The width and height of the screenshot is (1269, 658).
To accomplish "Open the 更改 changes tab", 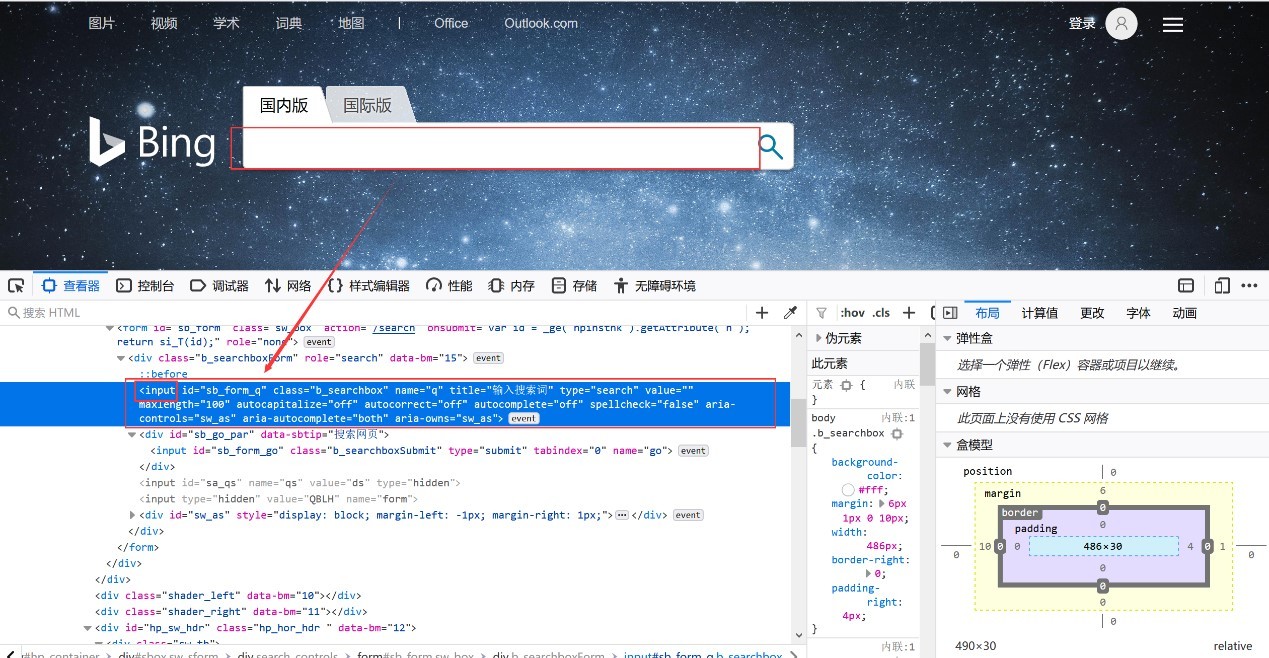I will [1092, 313].
